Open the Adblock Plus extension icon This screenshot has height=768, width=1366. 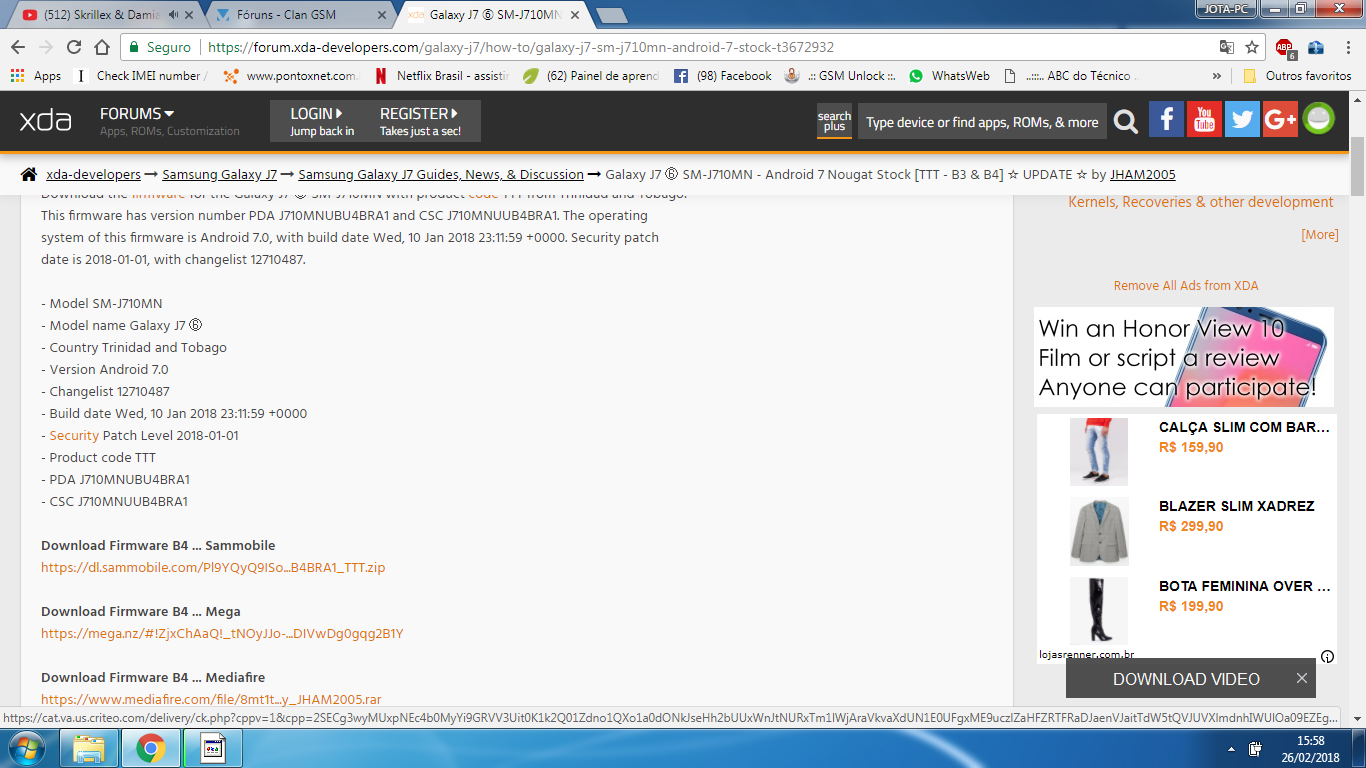pyautogui.click(x=1285, y=47)
